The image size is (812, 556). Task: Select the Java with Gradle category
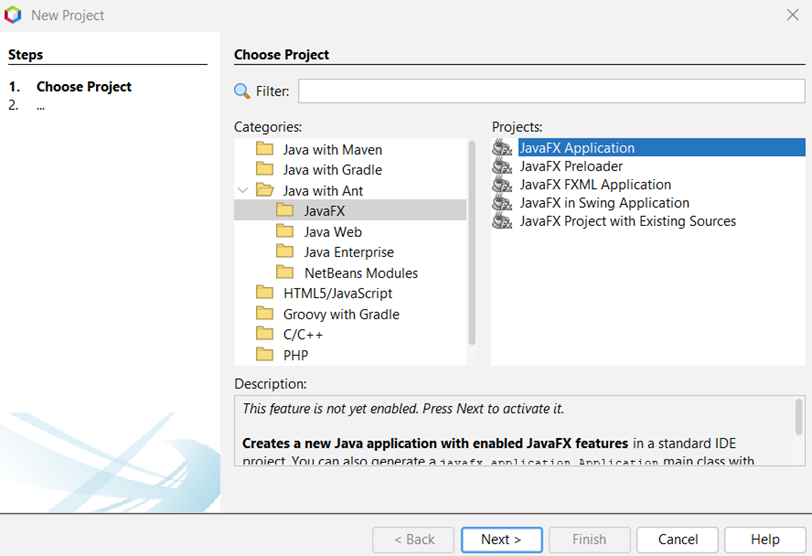coord(332,170)
